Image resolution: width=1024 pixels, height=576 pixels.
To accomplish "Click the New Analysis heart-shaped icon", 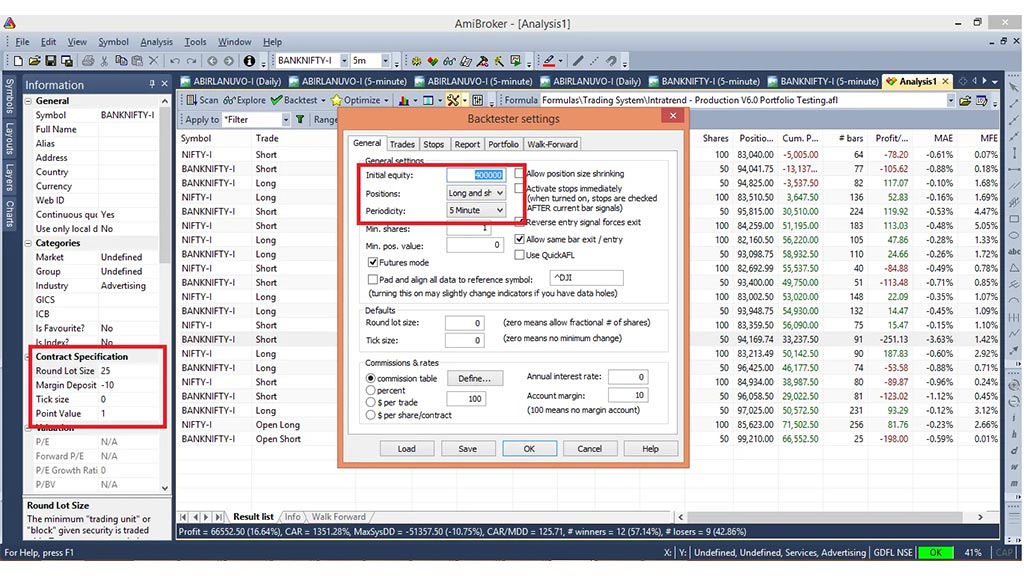I will pyautogui.click(x=432, y=61).
